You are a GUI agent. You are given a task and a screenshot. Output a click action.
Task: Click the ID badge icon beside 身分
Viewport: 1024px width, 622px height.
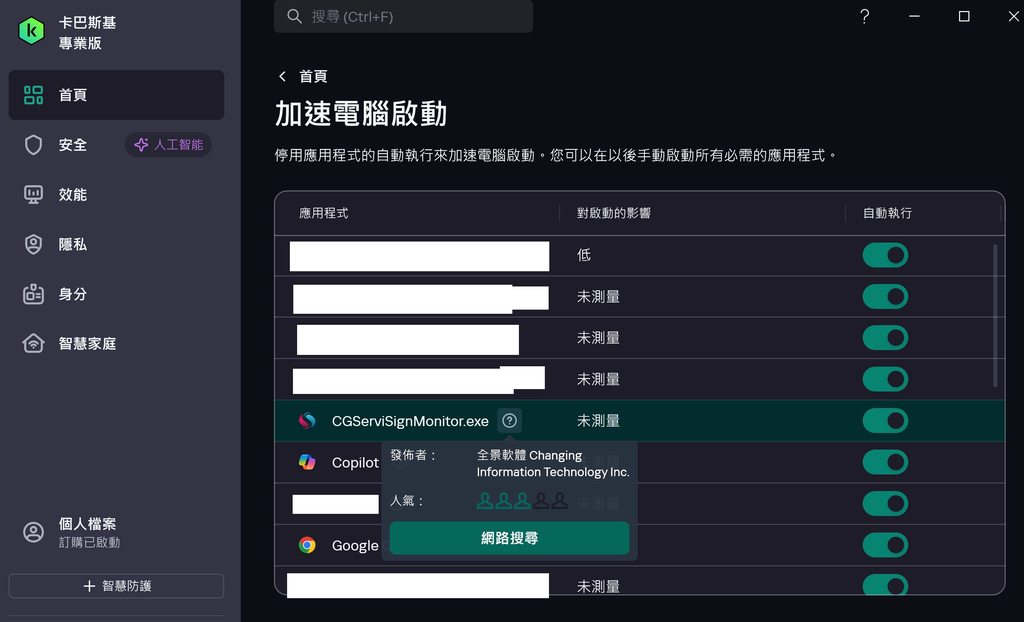33,294
